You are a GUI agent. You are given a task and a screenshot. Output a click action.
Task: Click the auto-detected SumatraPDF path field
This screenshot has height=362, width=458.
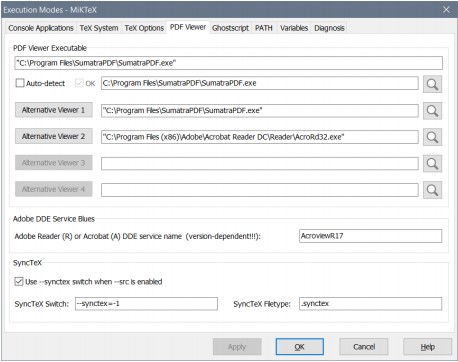(260, 83)
